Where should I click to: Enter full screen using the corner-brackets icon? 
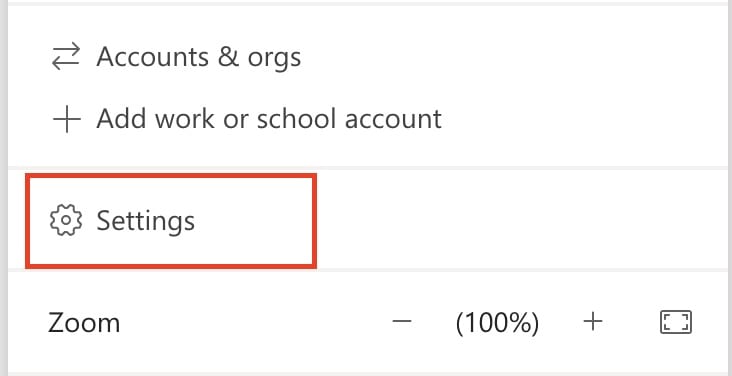[x=676, y=322]
